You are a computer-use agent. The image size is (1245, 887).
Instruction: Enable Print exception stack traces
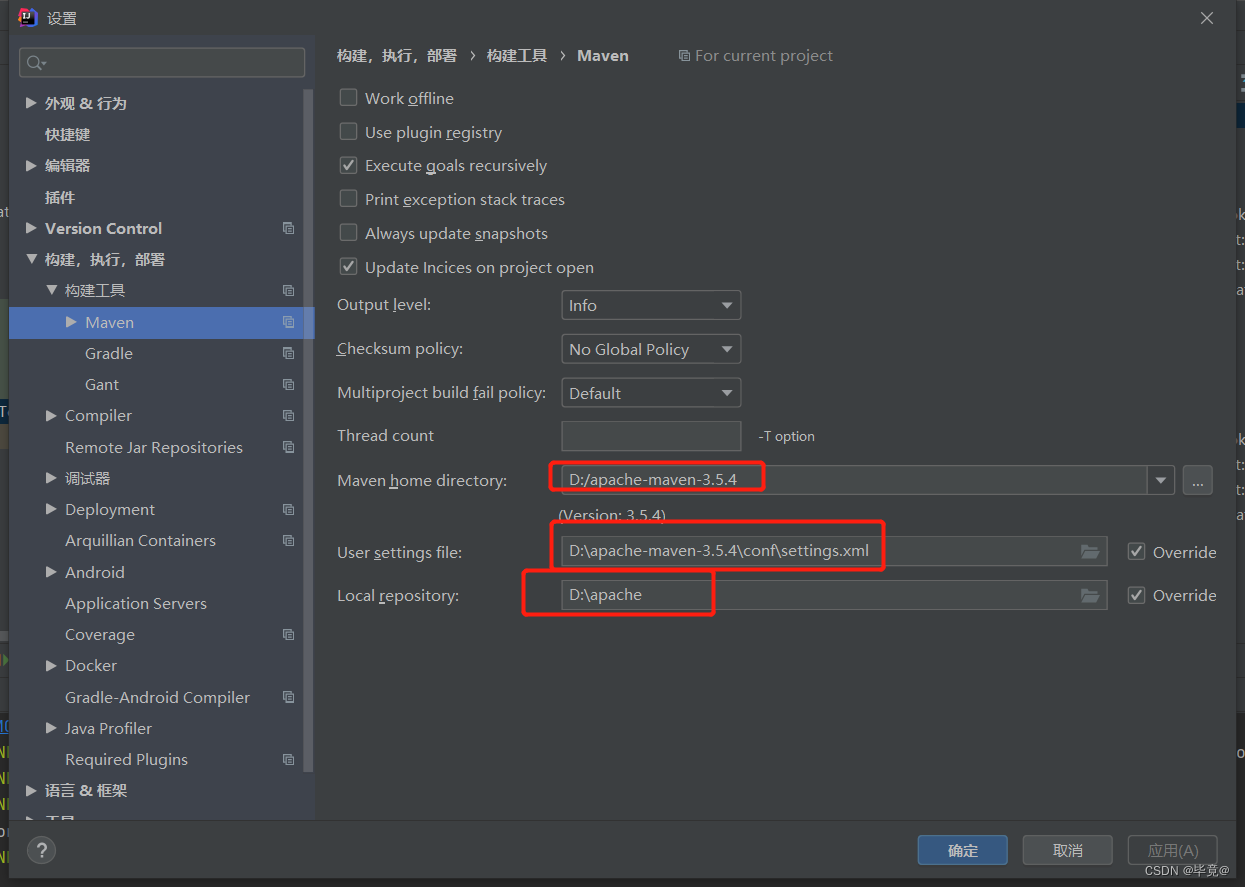coord(348,199)
